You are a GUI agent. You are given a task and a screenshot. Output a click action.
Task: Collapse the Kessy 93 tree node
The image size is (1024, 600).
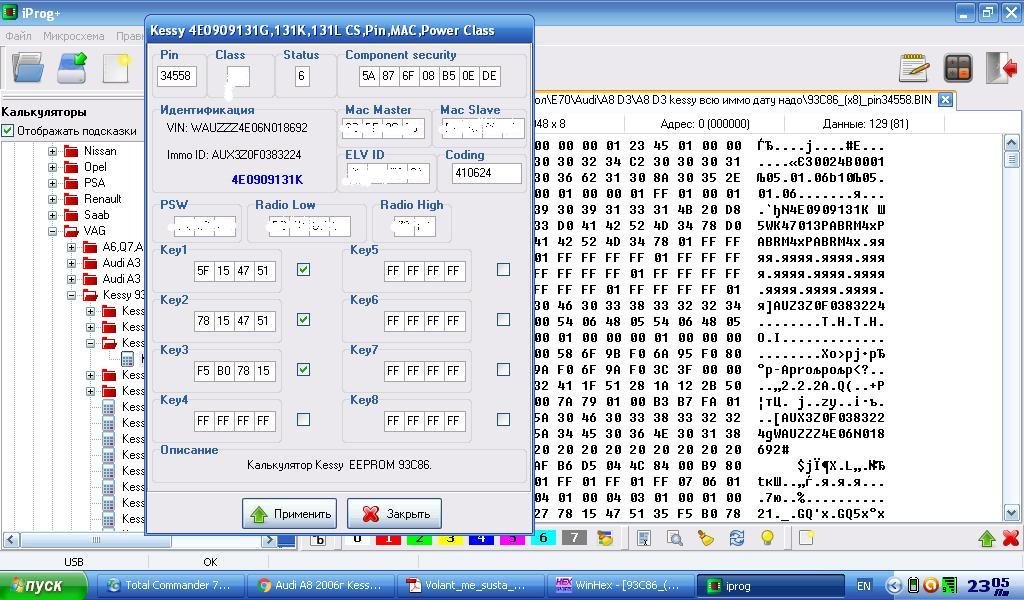pos(71,295)
